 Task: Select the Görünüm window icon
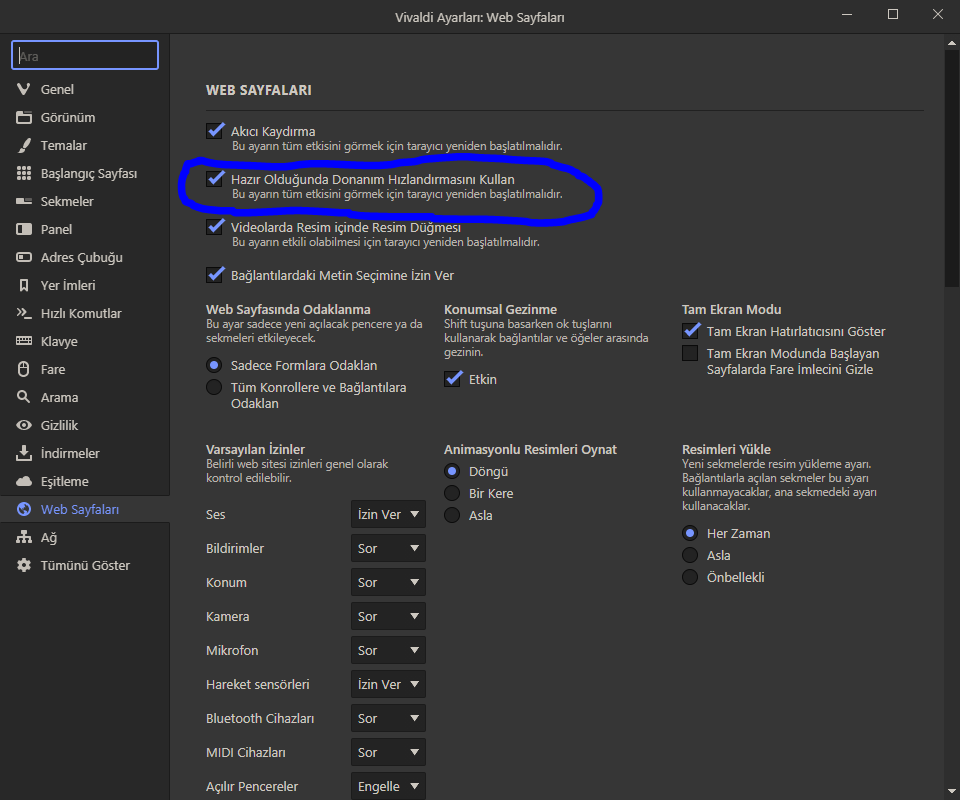click(23, 118)
